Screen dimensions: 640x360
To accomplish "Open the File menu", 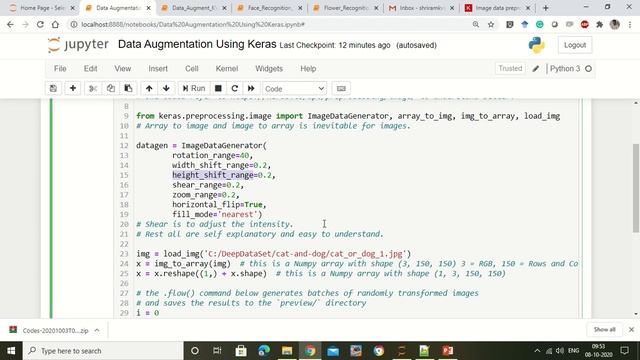I will [x=60, y=69].
